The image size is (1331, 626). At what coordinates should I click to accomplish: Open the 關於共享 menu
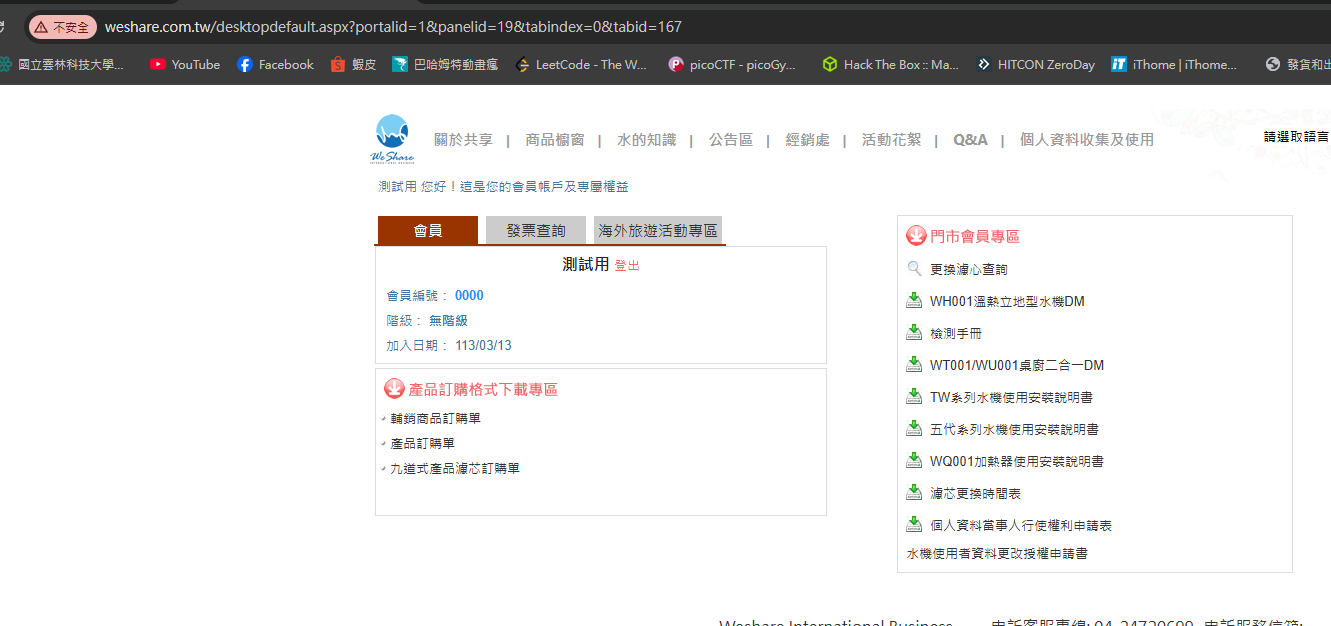[463, 140]
